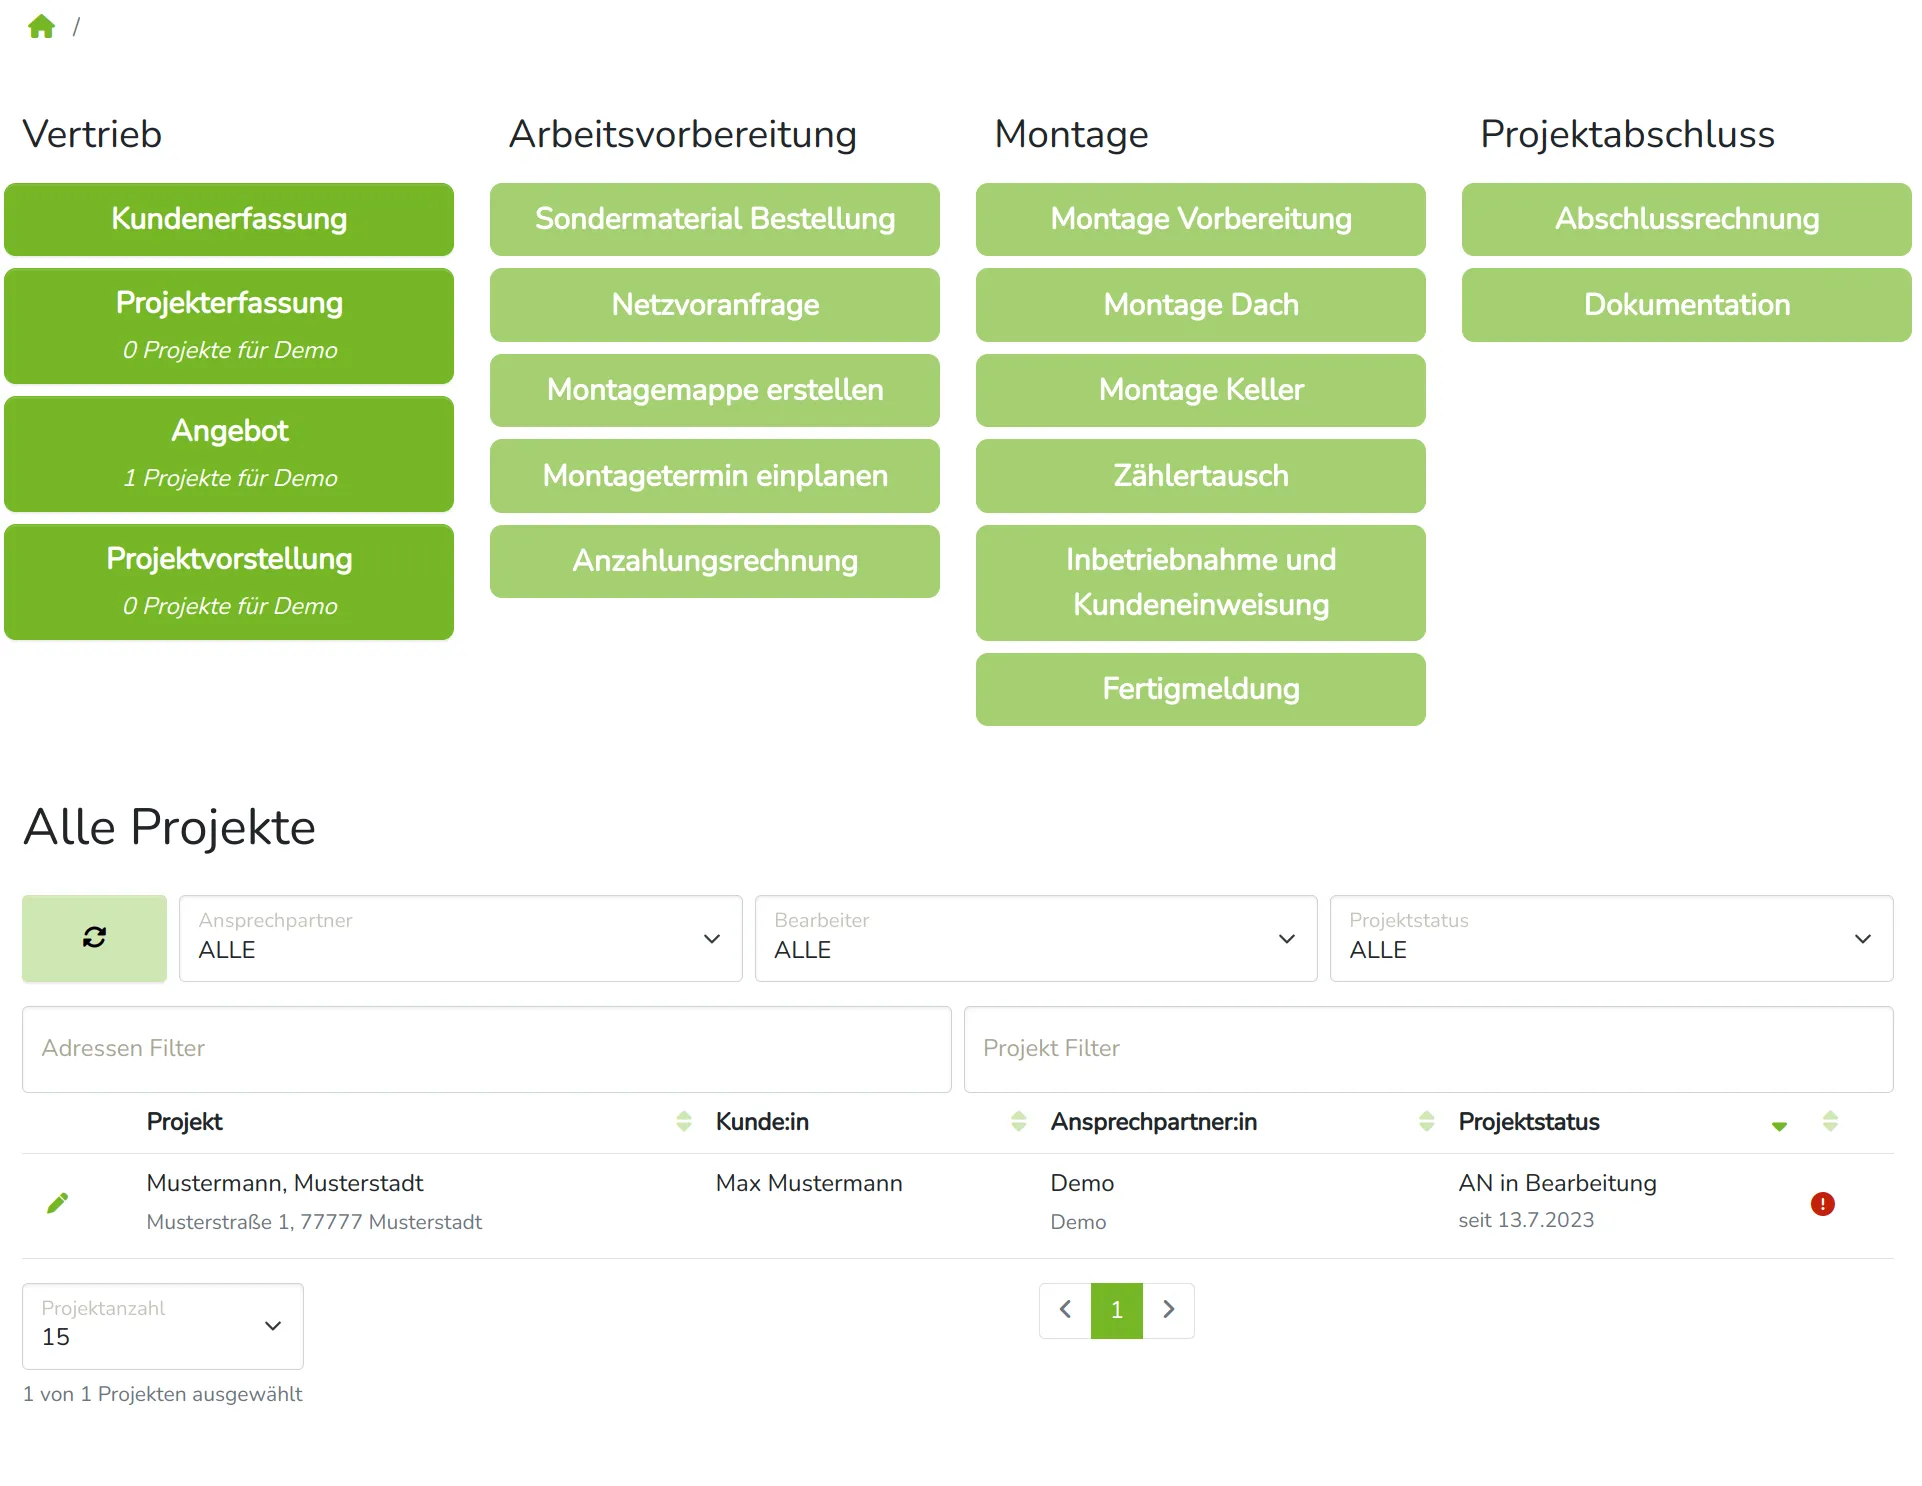Click the Projektabschluss heading
Image resolution: width=1922 pixels, height=1486 pixels.
pos(1627,134)
